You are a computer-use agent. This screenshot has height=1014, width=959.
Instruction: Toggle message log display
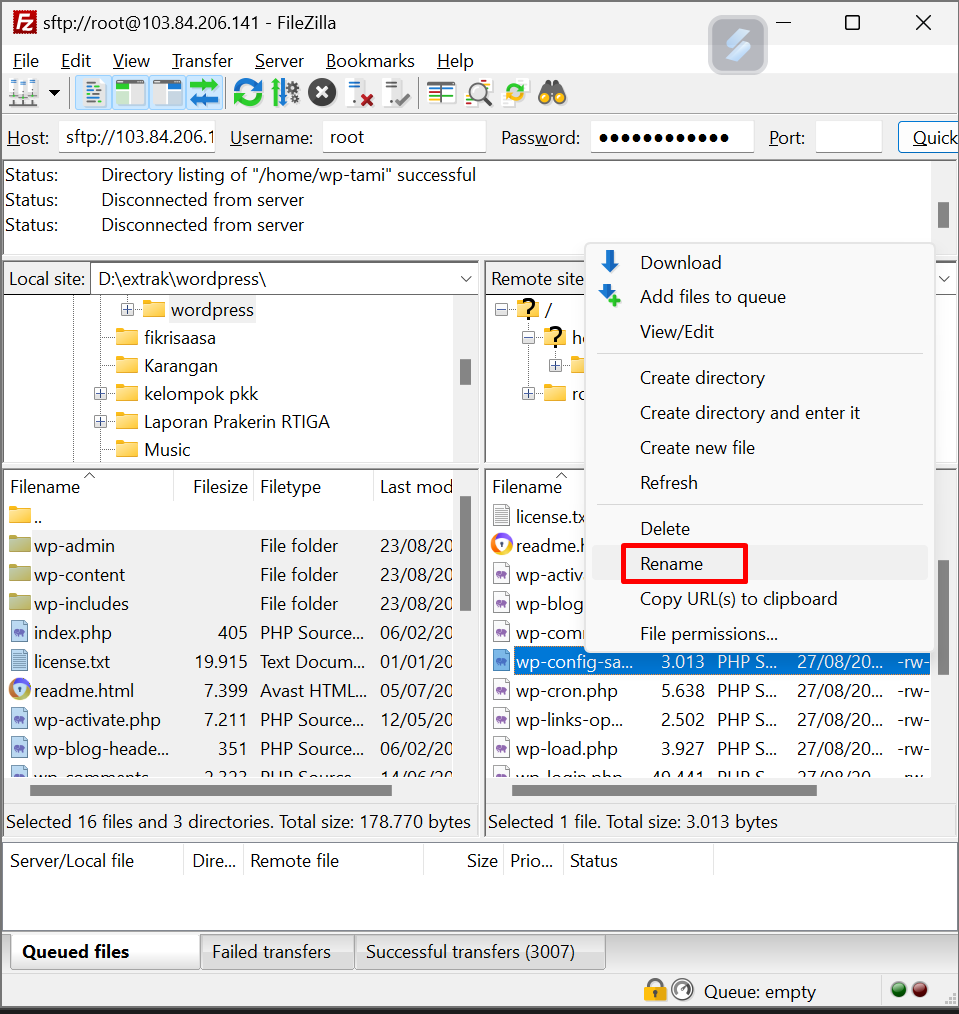tap(94, 94)
